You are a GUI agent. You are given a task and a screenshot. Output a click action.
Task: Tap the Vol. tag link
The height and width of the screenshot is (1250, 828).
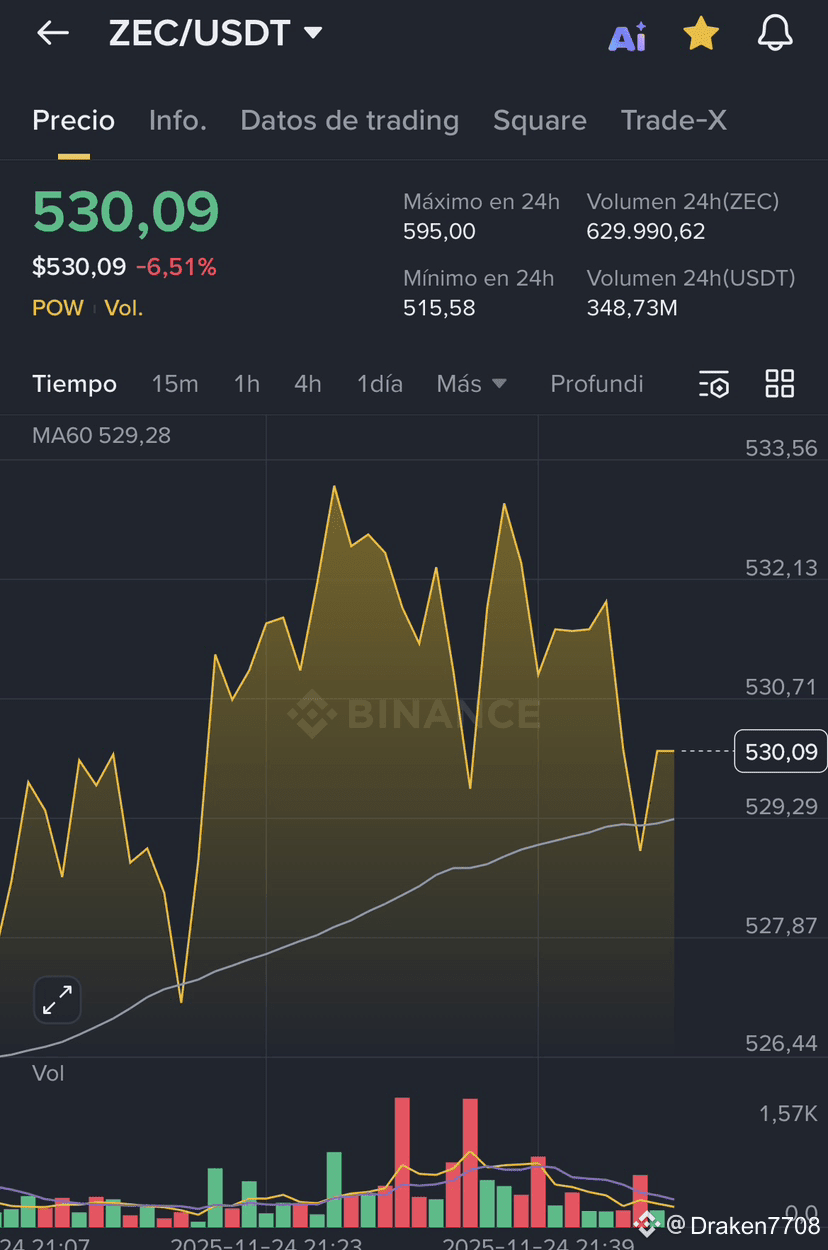pyautogui.click(x=125, y=308)
